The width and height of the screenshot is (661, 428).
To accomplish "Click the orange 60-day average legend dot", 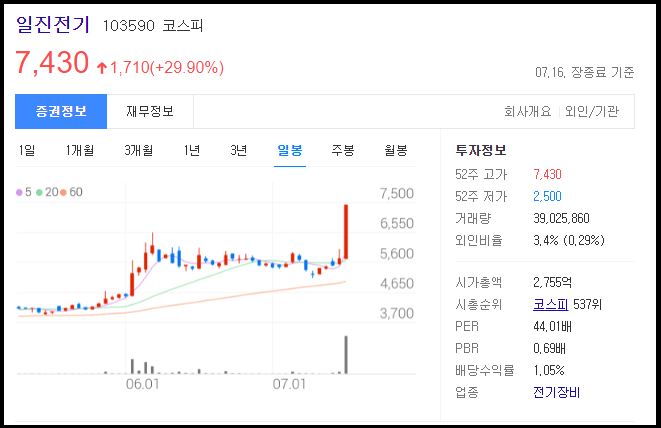I will click(x=63, y=193).
